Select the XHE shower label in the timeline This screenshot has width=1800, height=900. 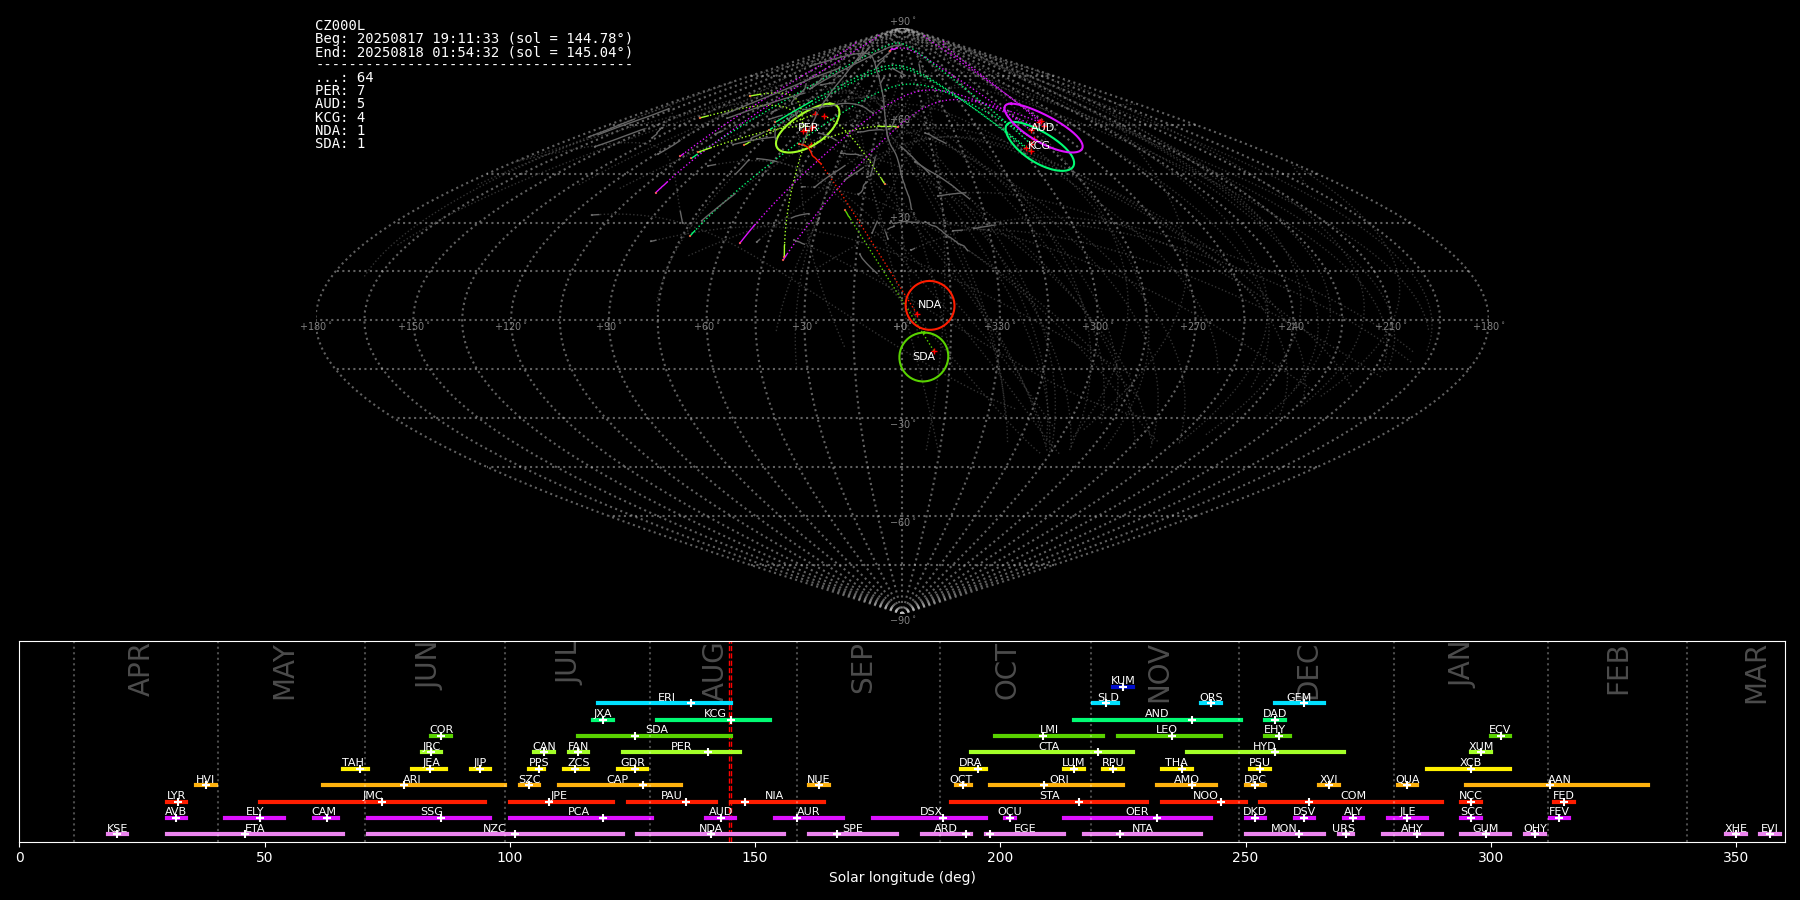point(1735,829)
